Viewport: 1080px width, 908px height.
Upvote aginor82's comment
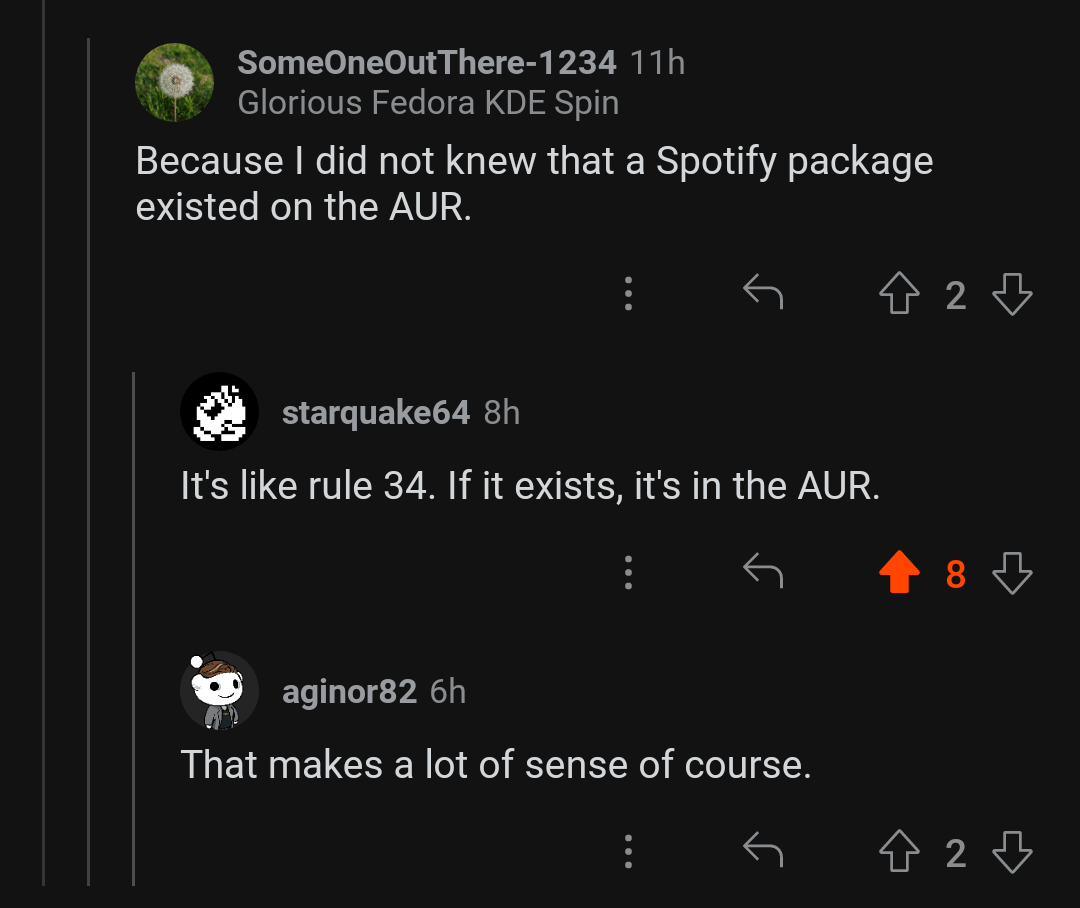pos(898,852)
